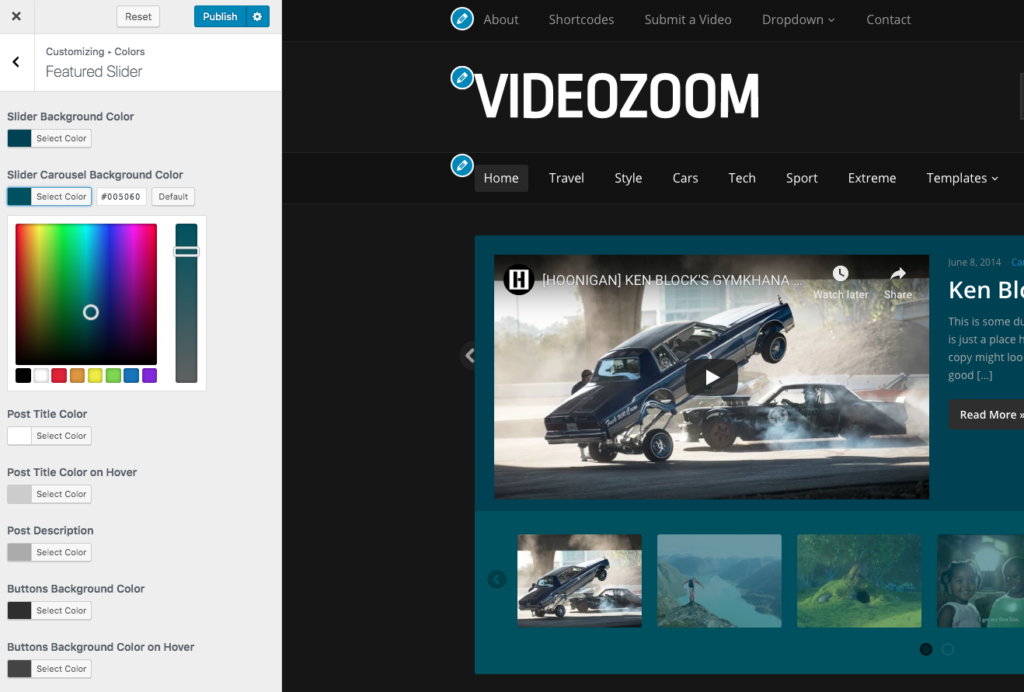Pick a color in the saturation gradient area
Viewport: 1024px width, 692px height.
tap(86, 294)
